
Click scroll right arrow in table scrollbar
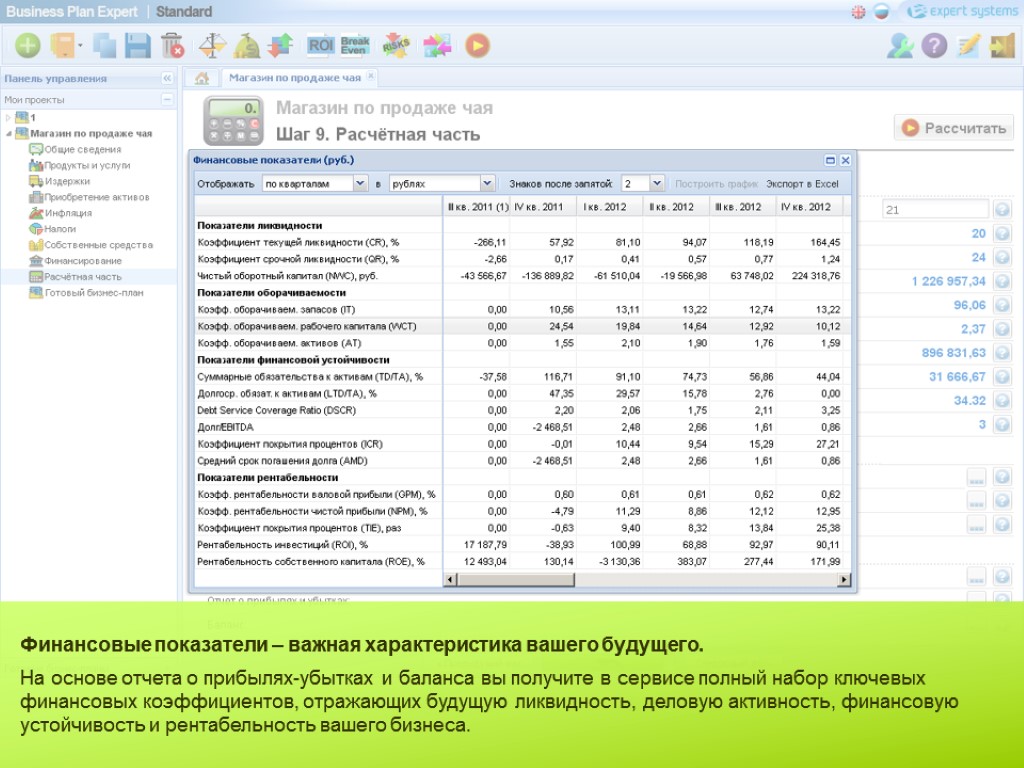[844, 579]
